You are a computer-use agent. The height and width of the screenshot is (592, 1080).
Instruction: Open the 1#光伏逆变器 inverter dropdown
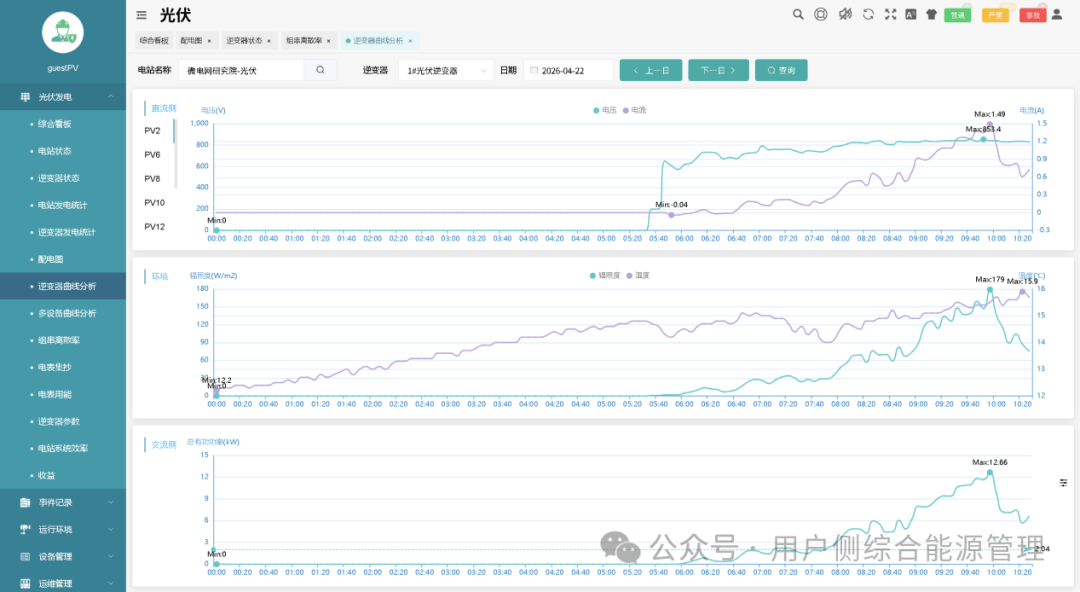(x=446, y=70)
